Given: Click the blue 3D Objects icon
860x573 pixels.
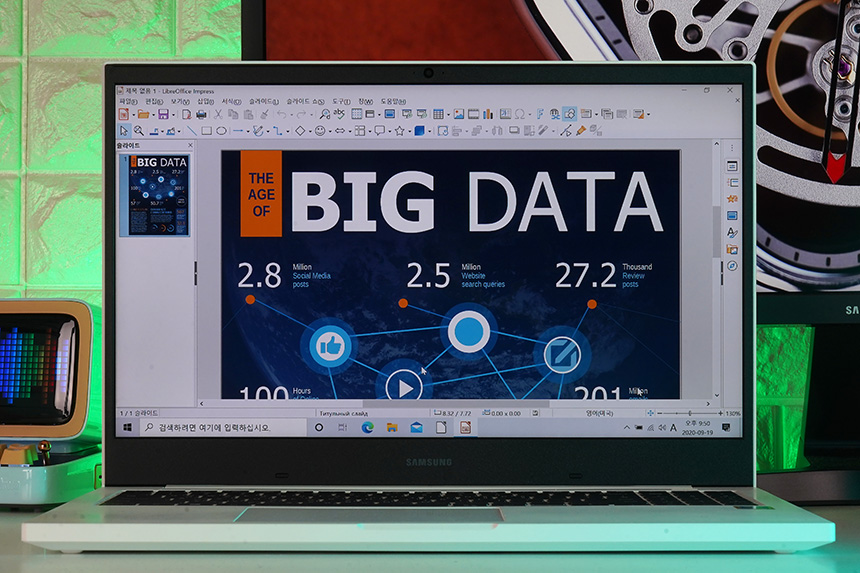Looking at the screenshot, I should coord(420,131).
